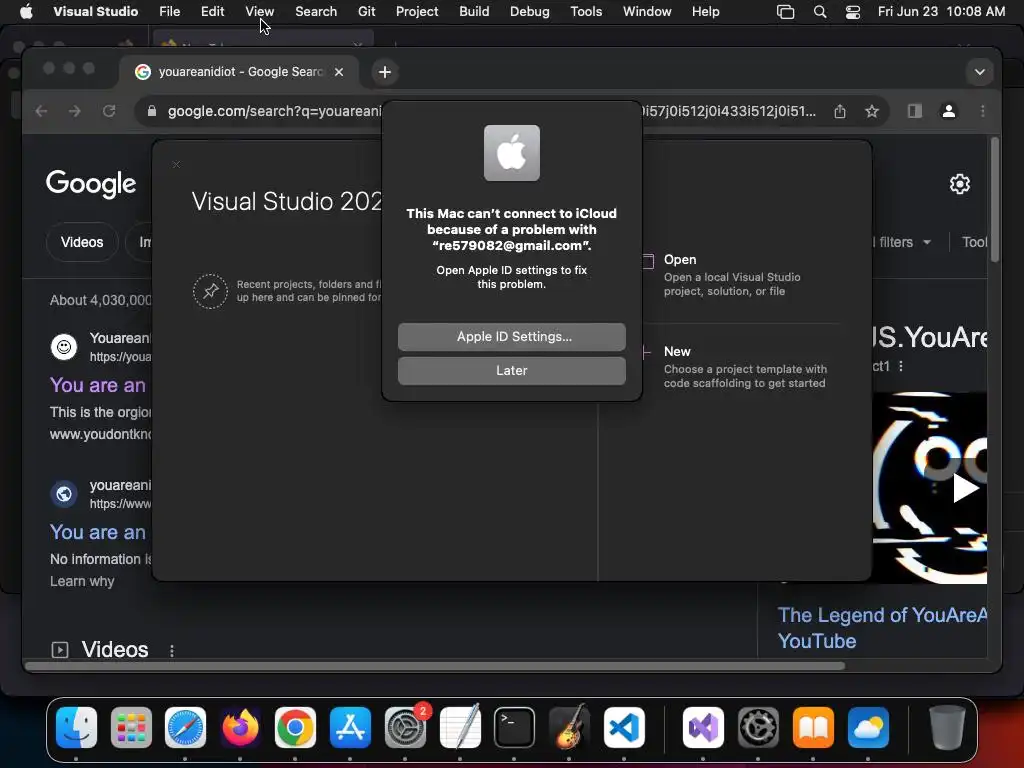Click the Apple menu logo
The width and height of the screenshot is (1024, 768).
click(x=26, y=11)
